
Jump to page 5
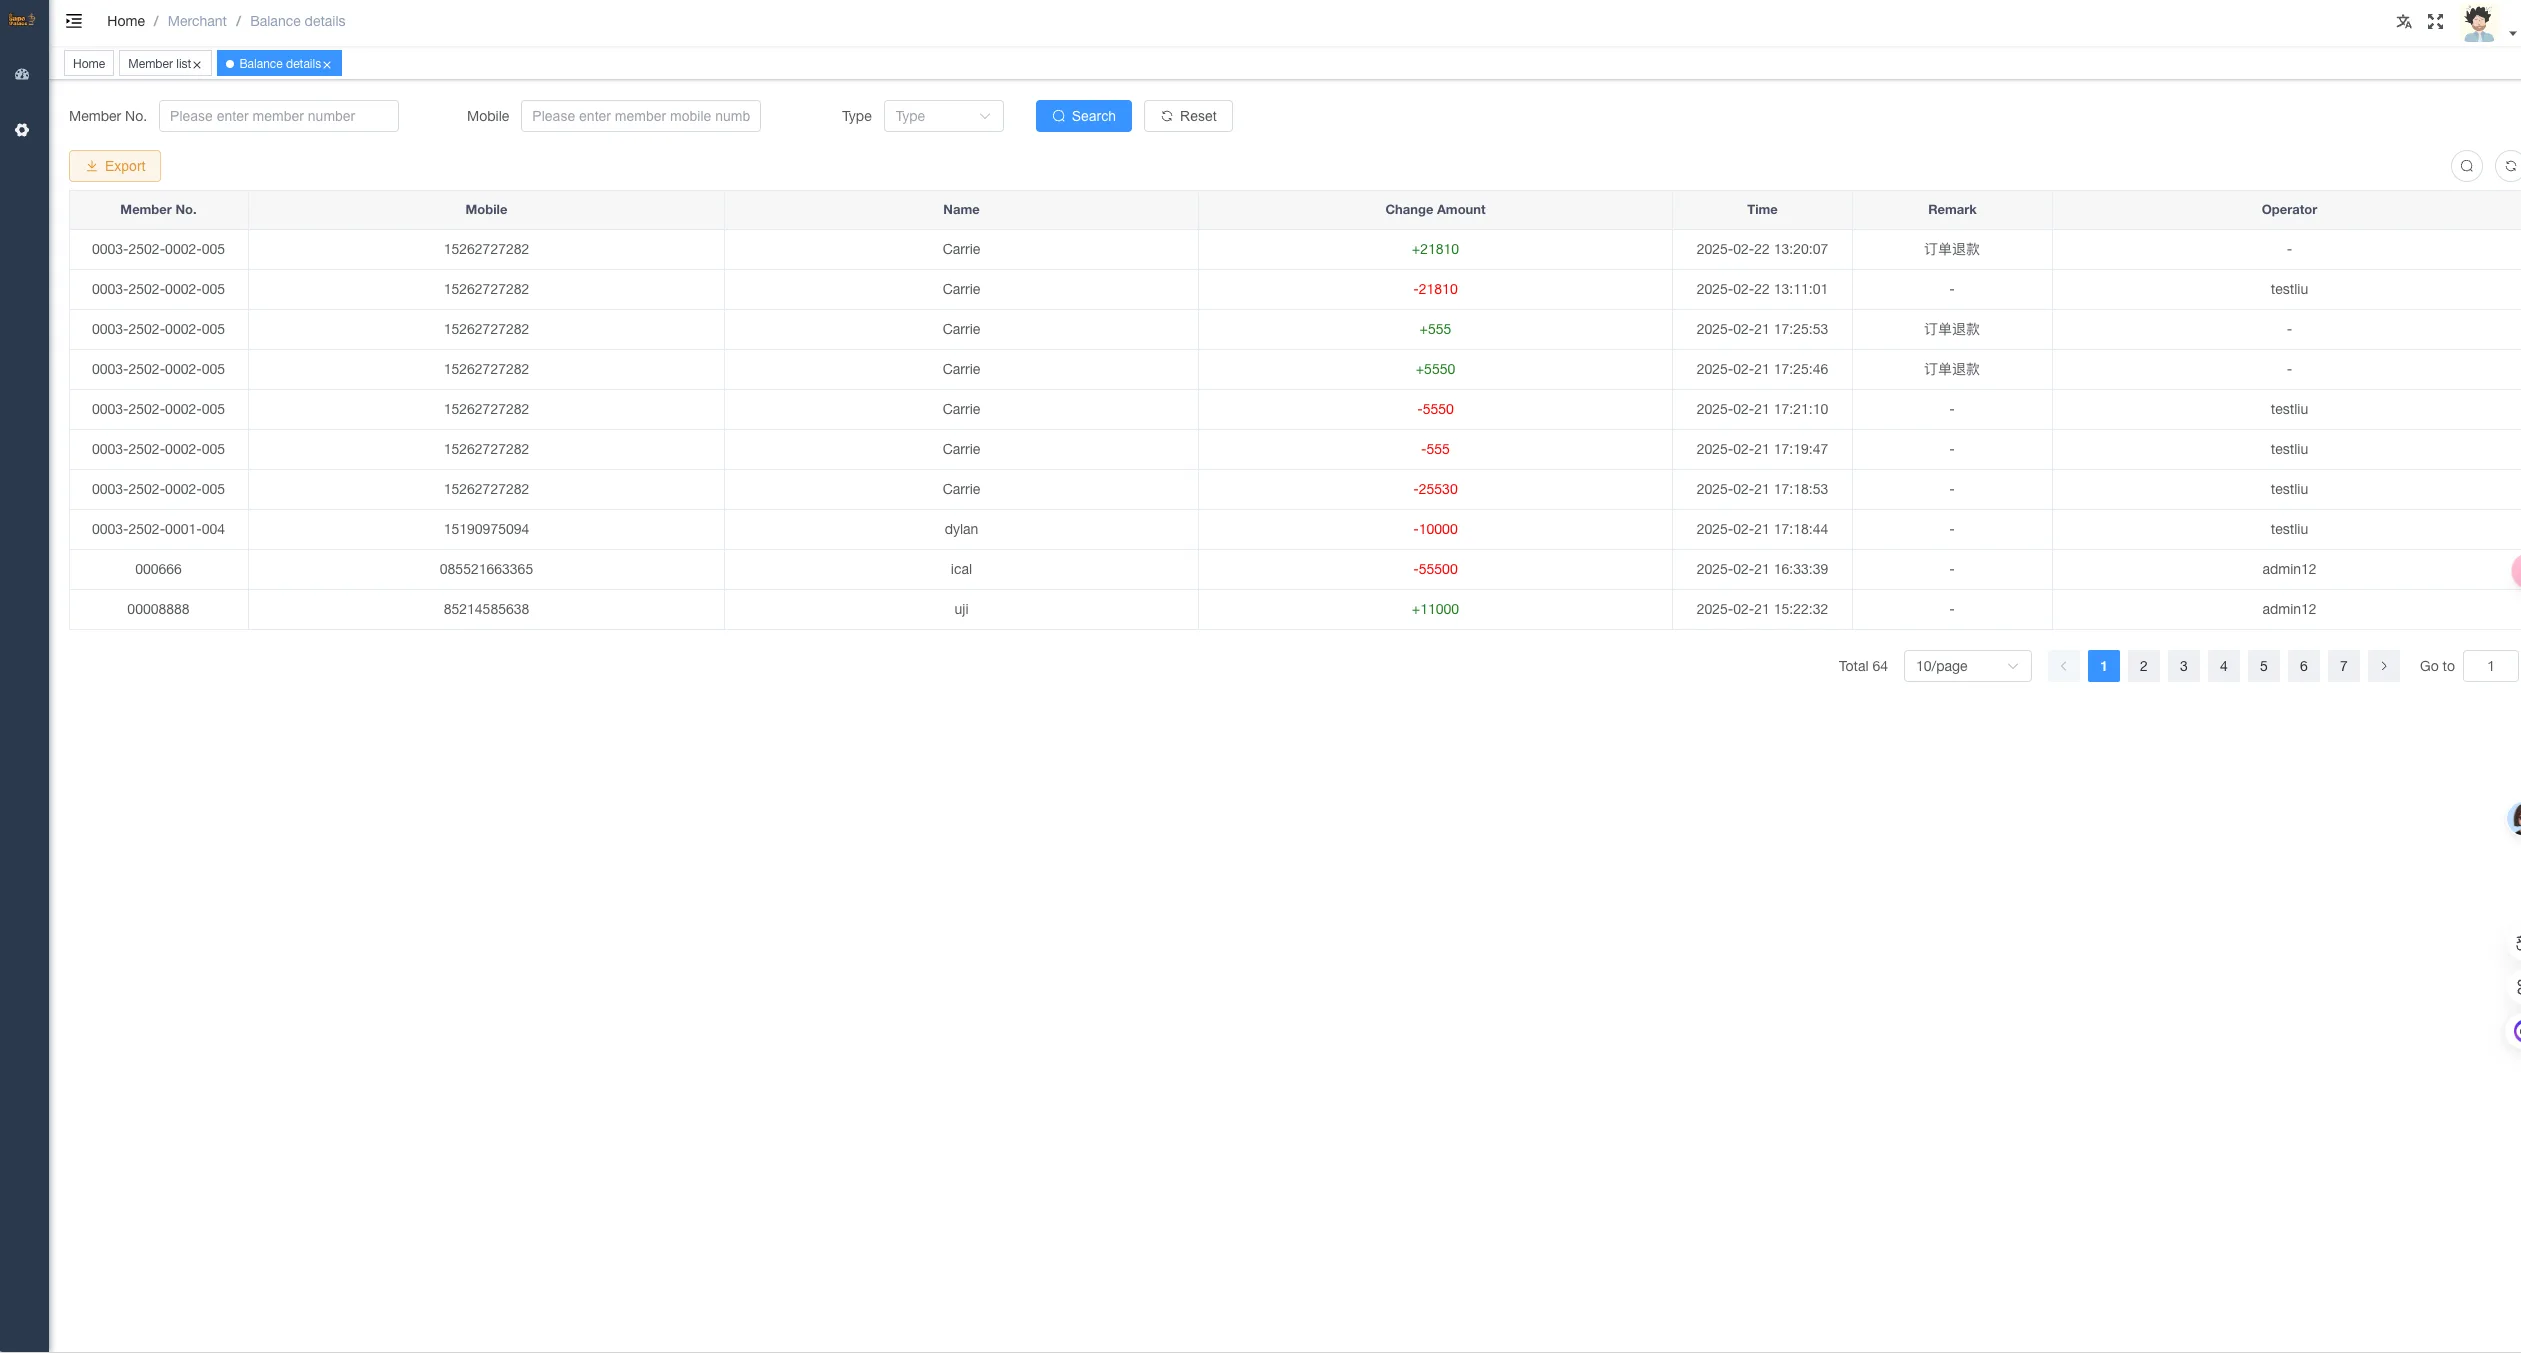click(x=2264, y=666)
